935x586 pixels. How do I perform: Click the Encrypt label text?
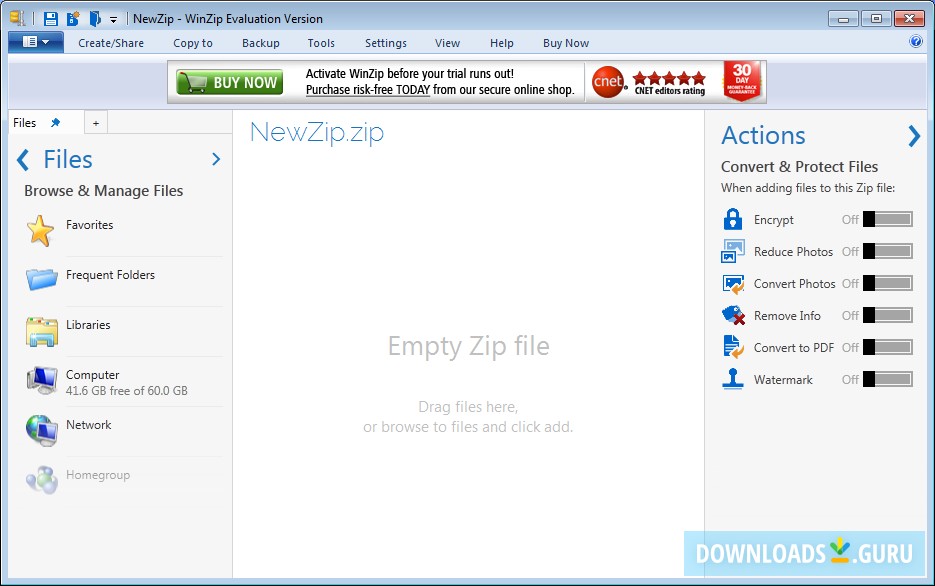click(x=773, y=220)
